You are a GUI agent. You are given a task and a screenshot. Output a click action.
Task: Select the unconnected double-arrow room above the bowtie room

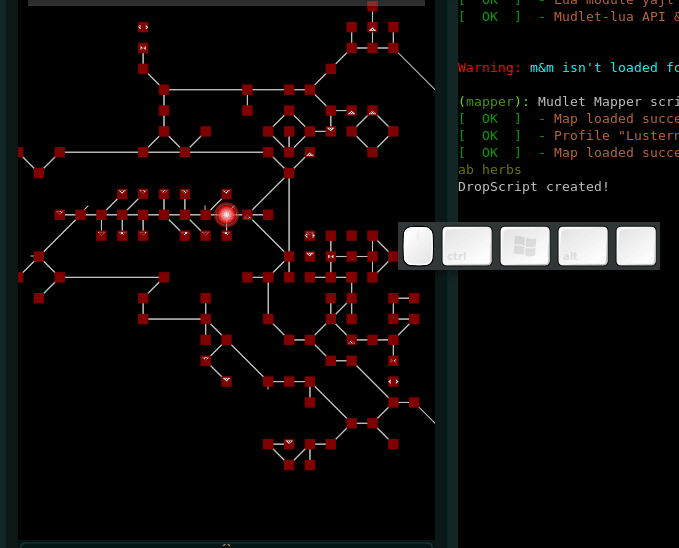[x=143, y=27]
